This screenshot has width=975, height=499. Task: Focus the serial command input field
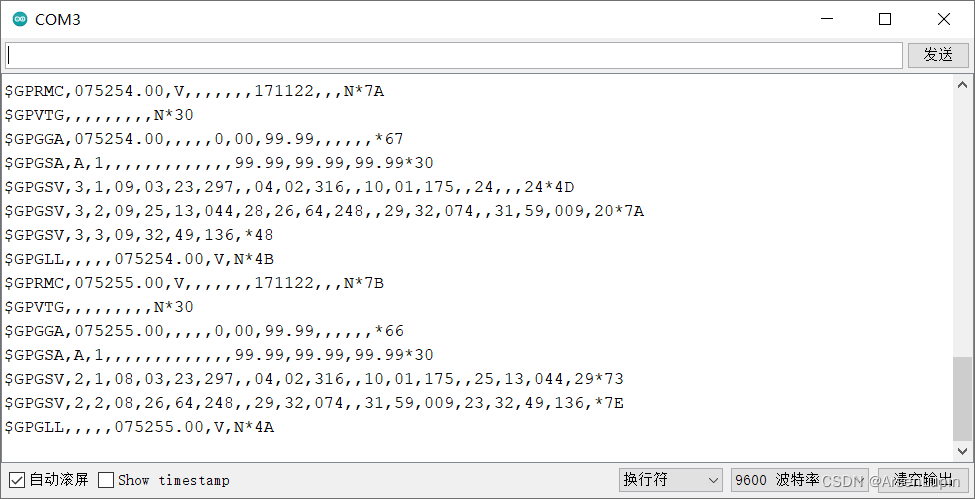454,55
